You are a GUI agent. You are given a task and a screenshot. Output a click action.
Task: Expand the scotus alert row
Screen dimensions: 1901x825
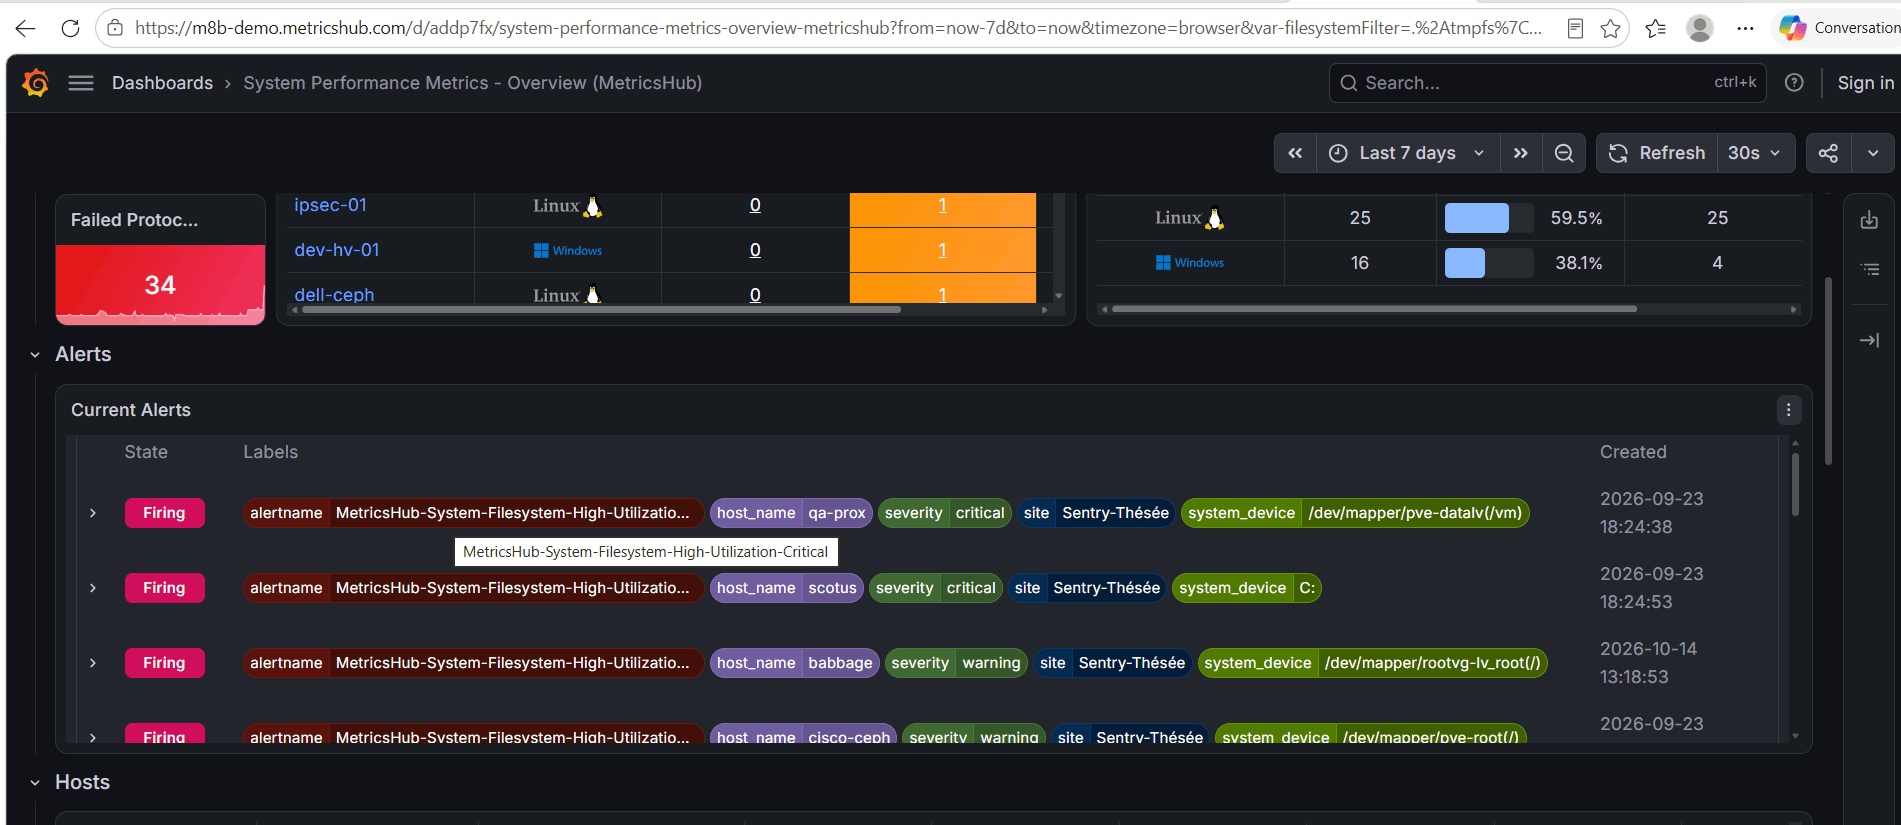pos(93,588)
